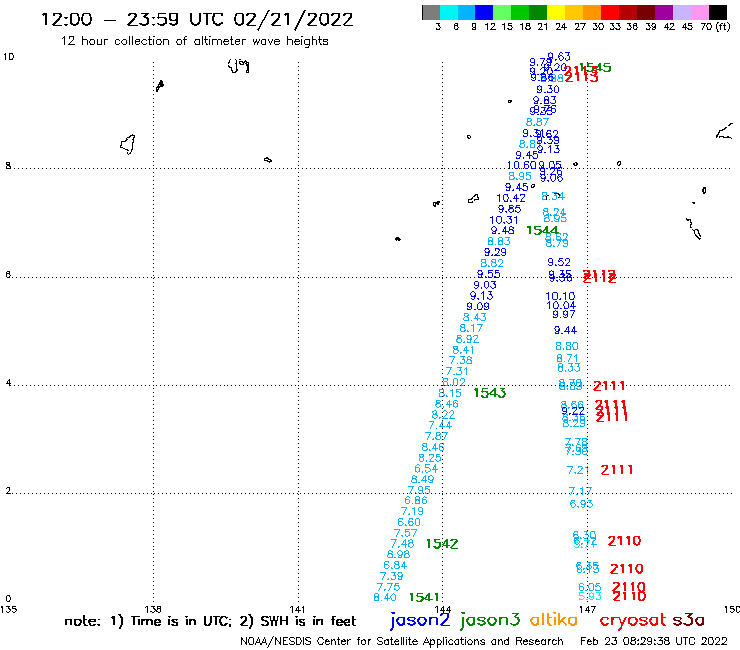Select the green track time 1542
The image size is (740, 650).
coord(442,544)
